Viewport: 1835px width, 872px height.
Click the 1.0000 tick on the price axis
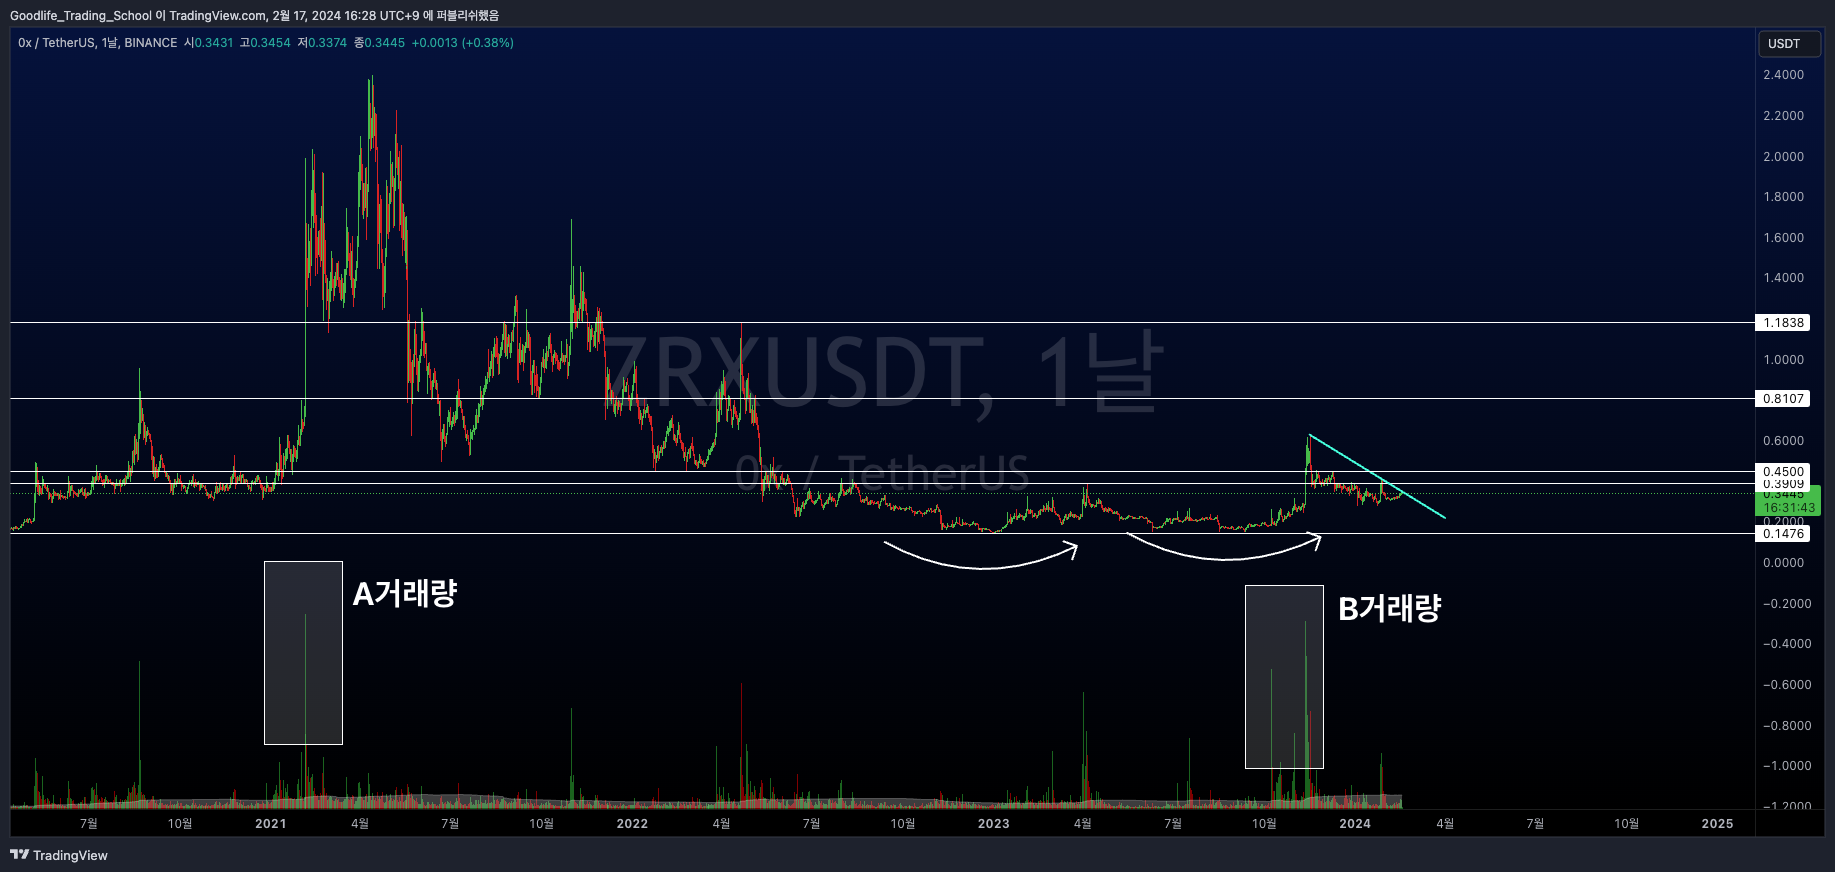[x=1783, y=360]
